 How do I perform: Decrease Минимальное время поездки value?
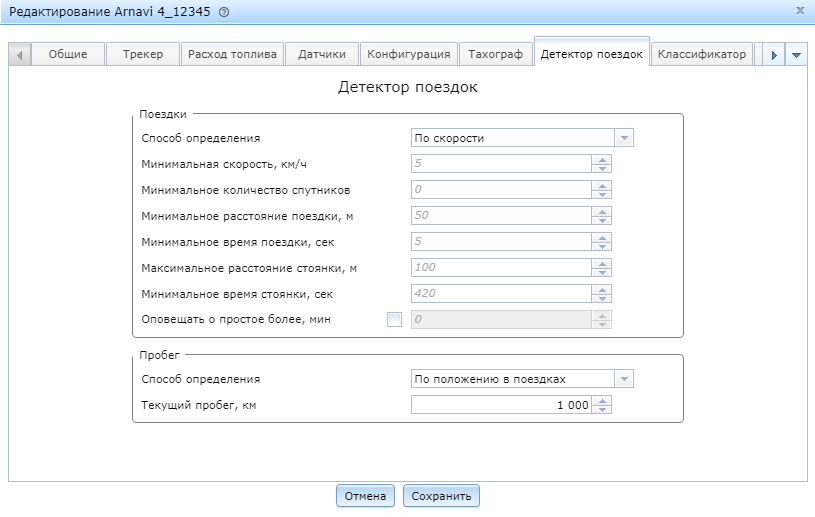pos(602,246)
